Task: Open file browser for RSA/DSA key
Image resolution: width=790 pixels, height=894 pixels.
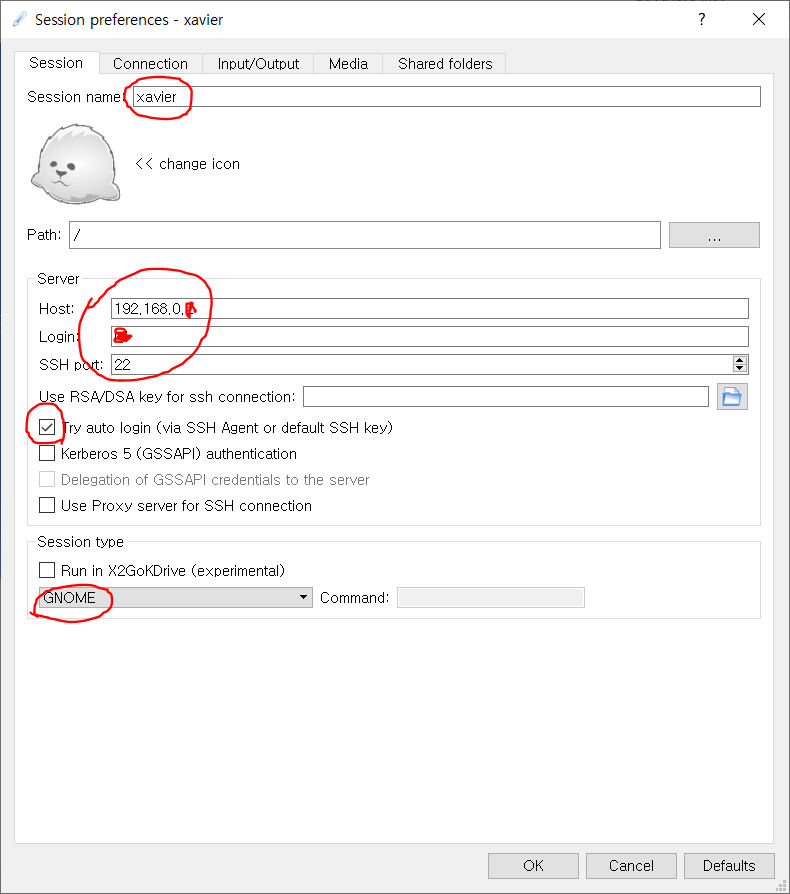Action: pyautogui.click(x=733, y=397)
